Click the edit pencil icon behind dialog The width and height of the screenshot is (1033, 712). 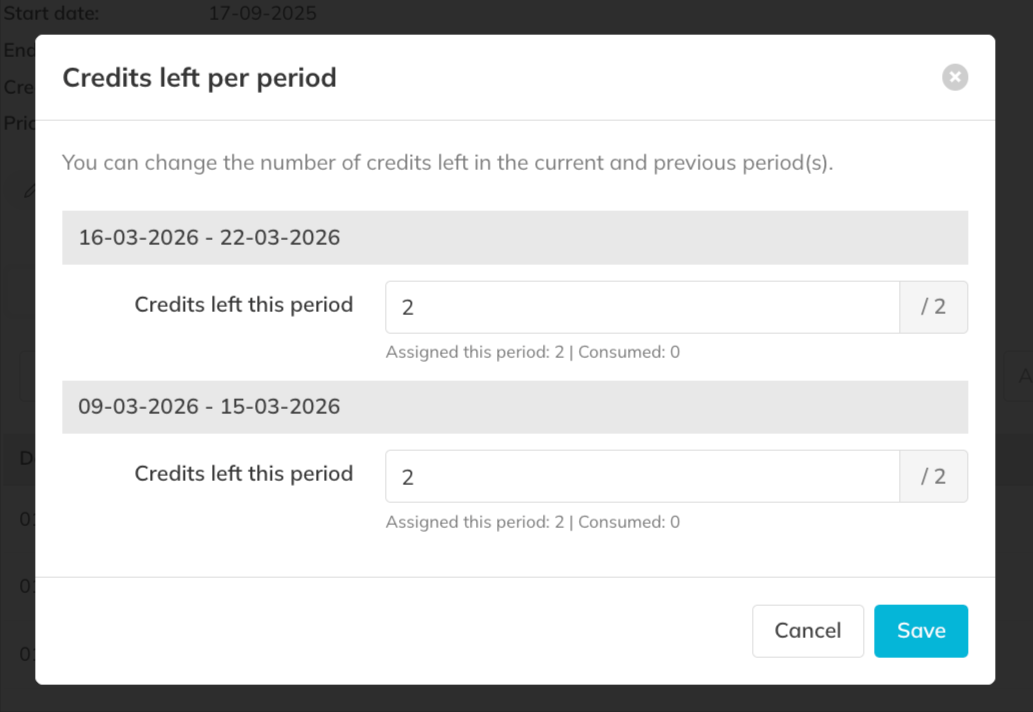click(x=29, y=188)
